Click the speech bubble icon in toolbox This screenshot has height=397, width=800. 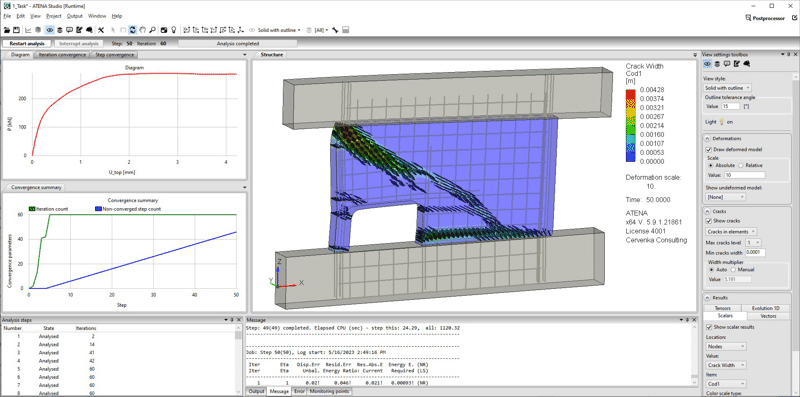[727, 64]
